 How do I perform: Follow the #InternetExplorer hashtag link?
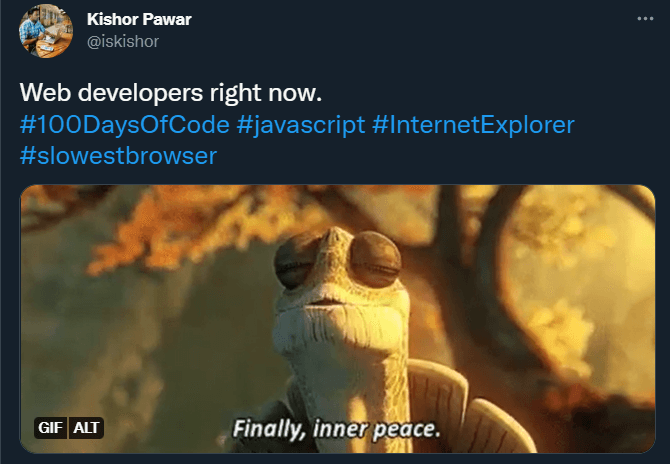[473, 125]
